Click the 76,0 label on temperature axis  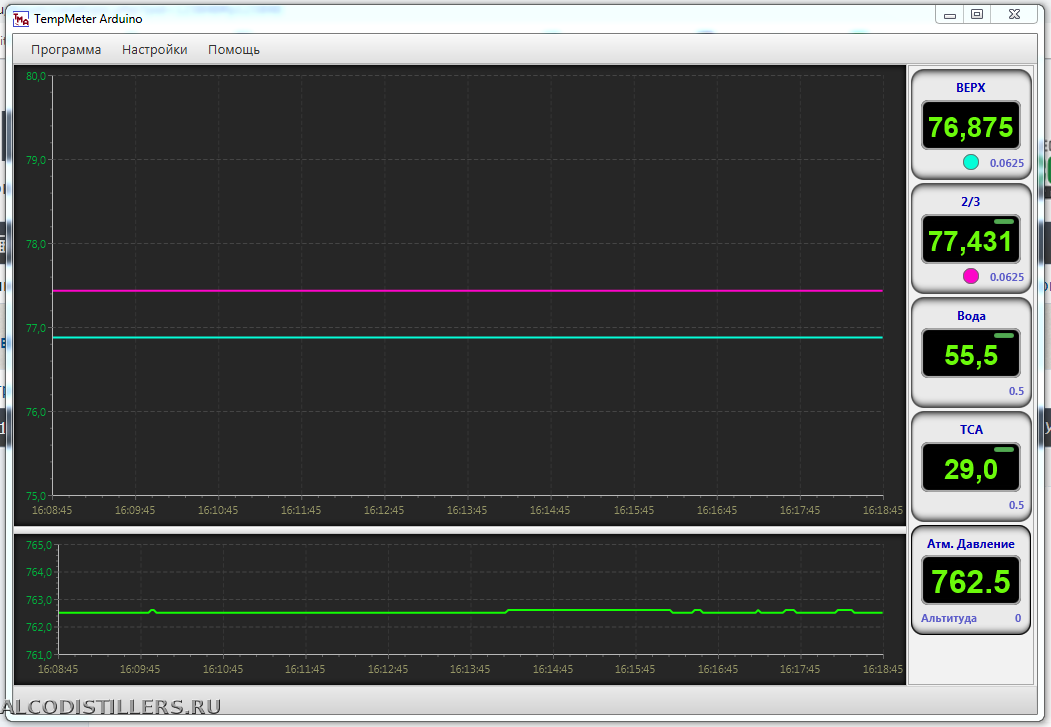[x=36, y=412]
